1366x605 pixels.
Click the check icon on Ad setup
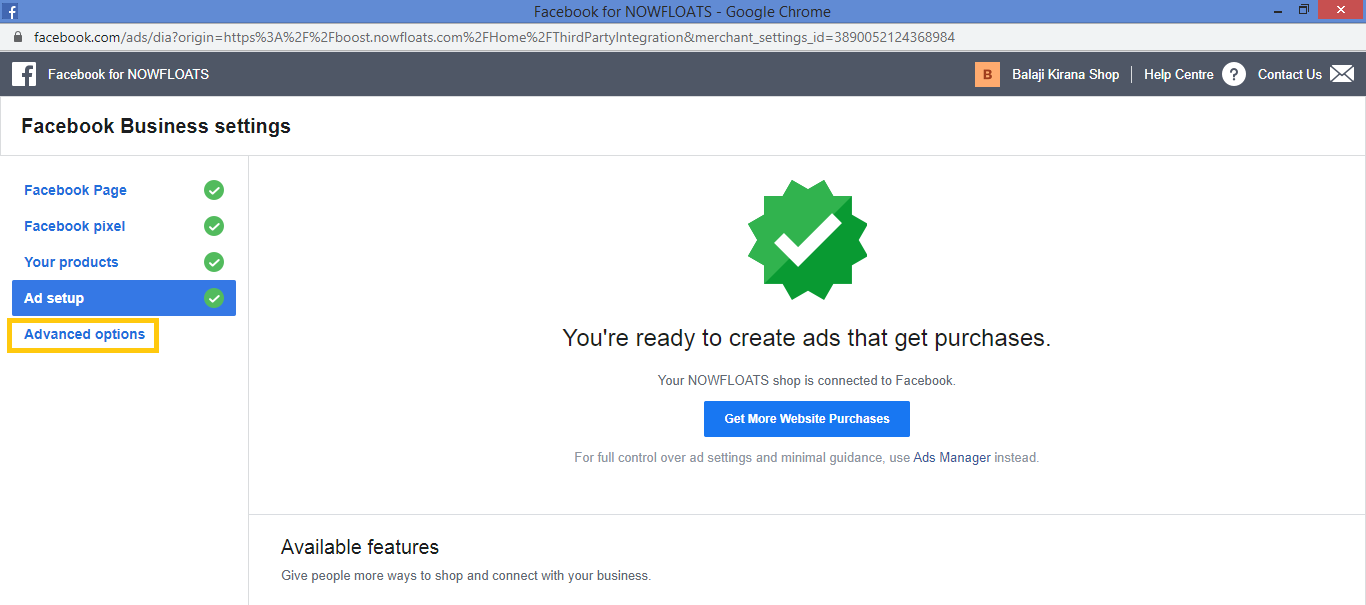pos(214,298)
